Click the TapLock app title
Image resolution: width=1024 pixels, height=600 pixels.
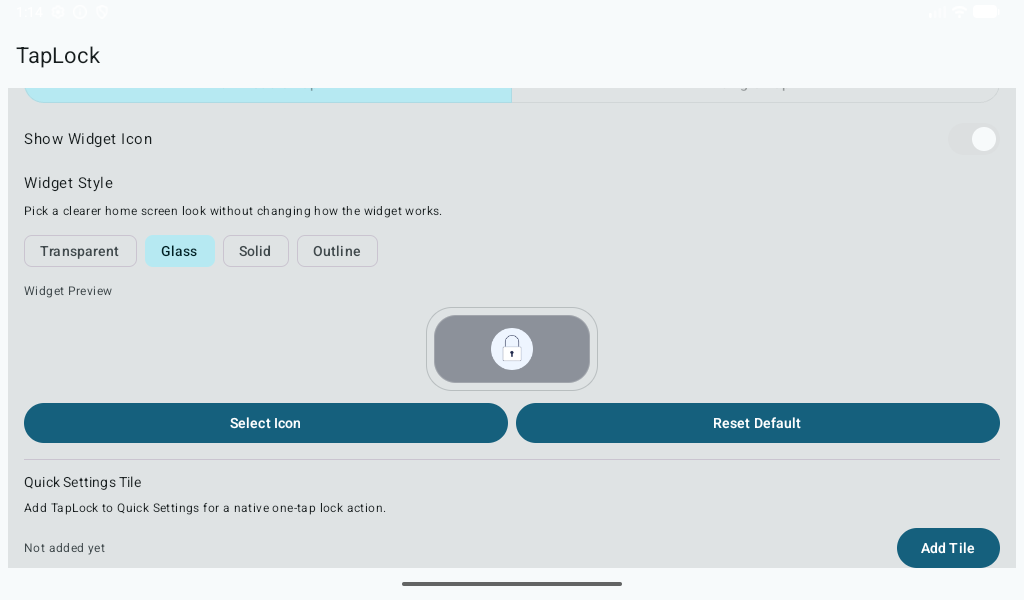[58, 55]
